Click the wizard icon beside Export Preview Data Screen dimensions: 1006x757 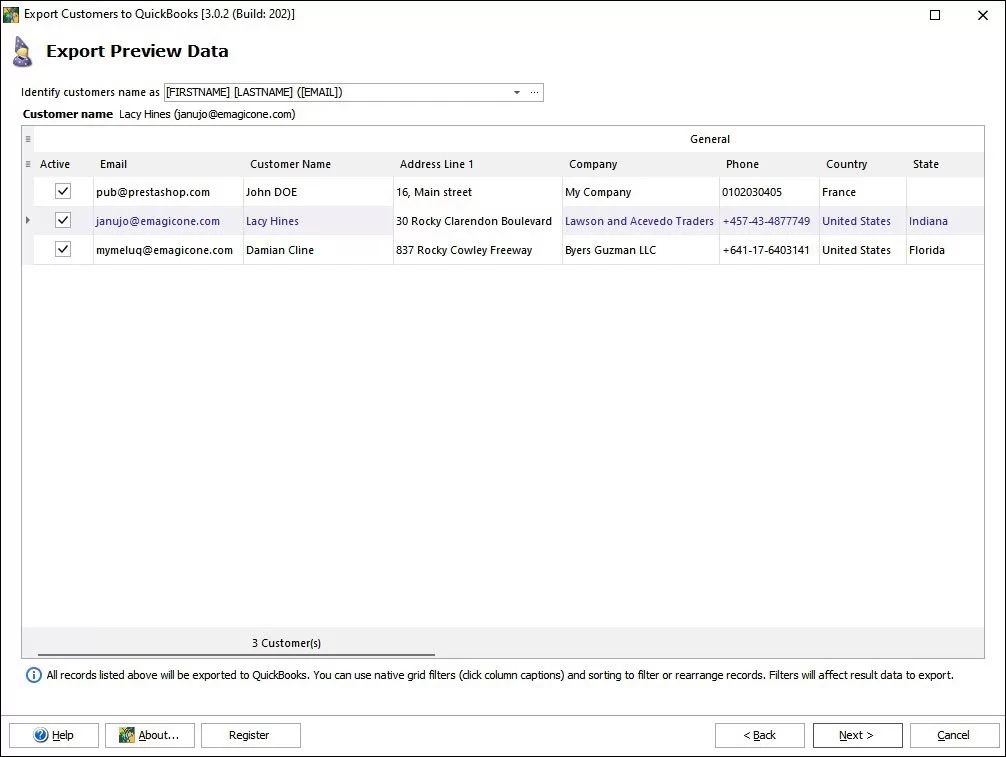(23, 51)
